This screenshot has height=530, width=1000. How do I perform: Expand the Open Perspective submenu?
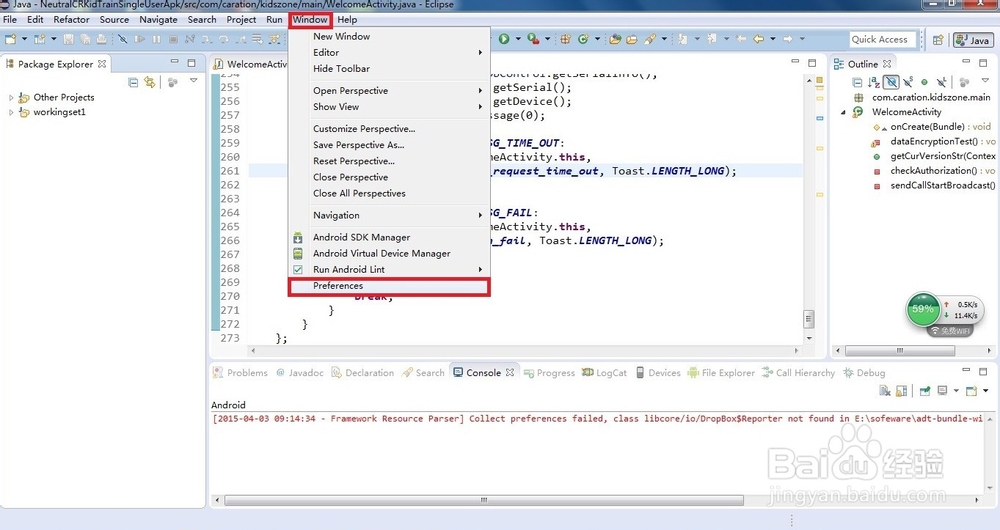(480, 91)
